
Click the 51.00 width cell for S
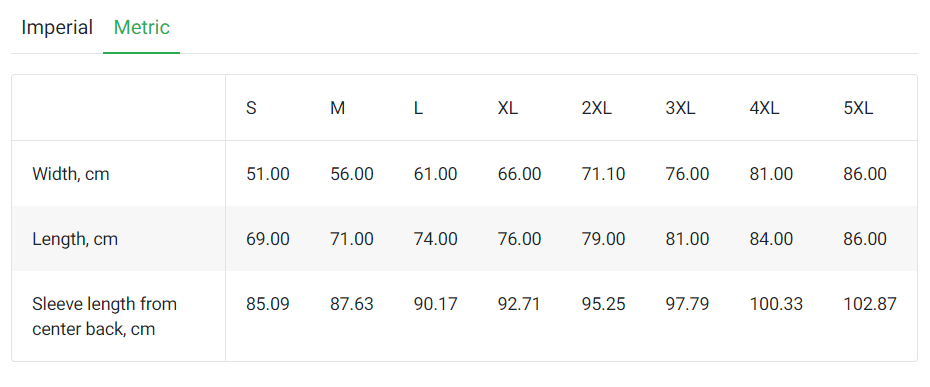point(268,174)
